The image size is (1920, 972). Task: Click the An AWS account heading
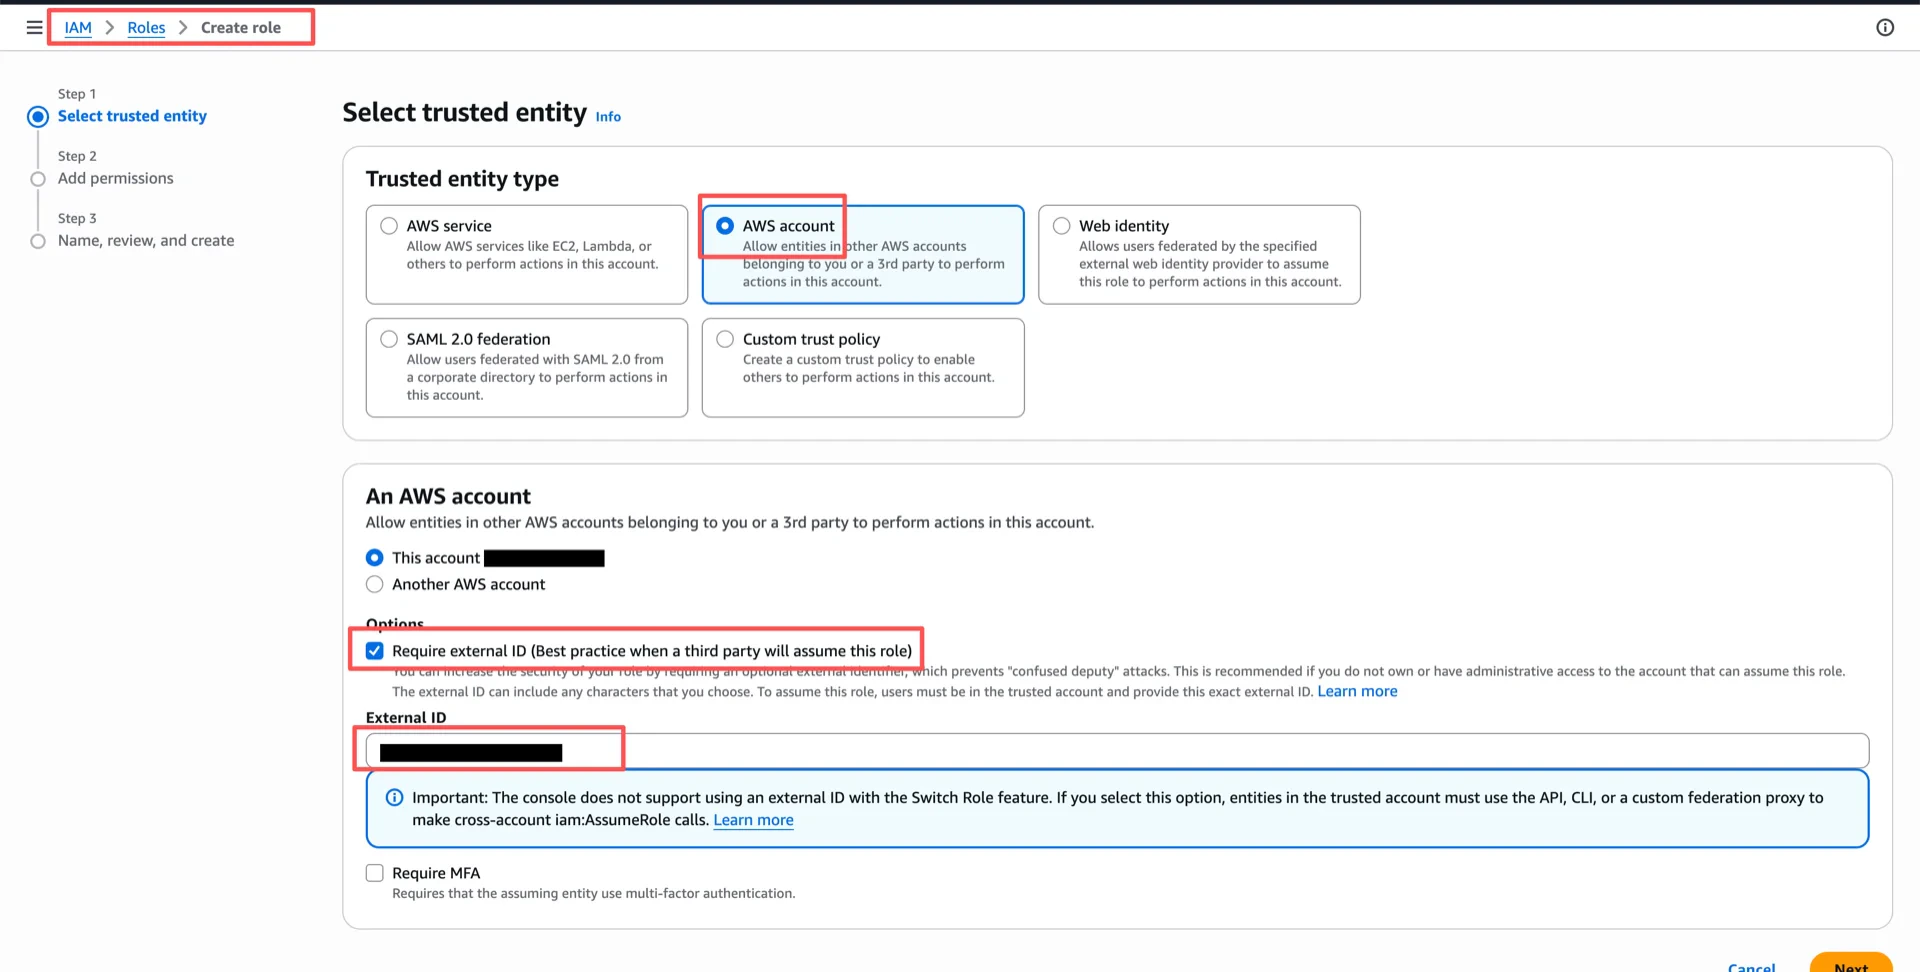click(448, 496)
